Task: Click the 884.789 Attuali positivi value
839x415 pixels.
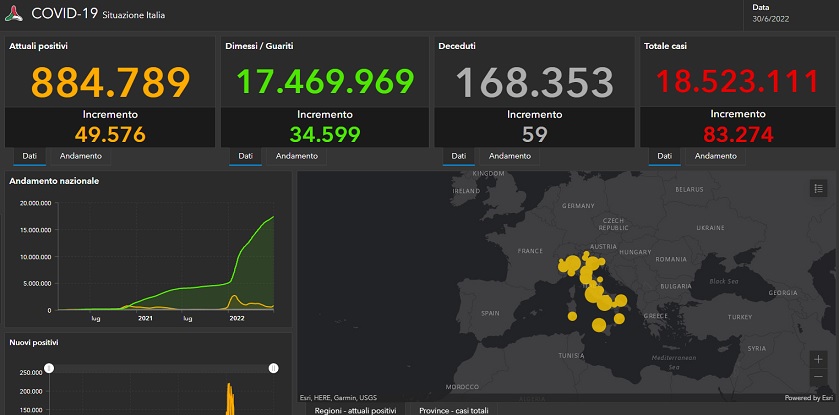Action: [x=110, y=82]
